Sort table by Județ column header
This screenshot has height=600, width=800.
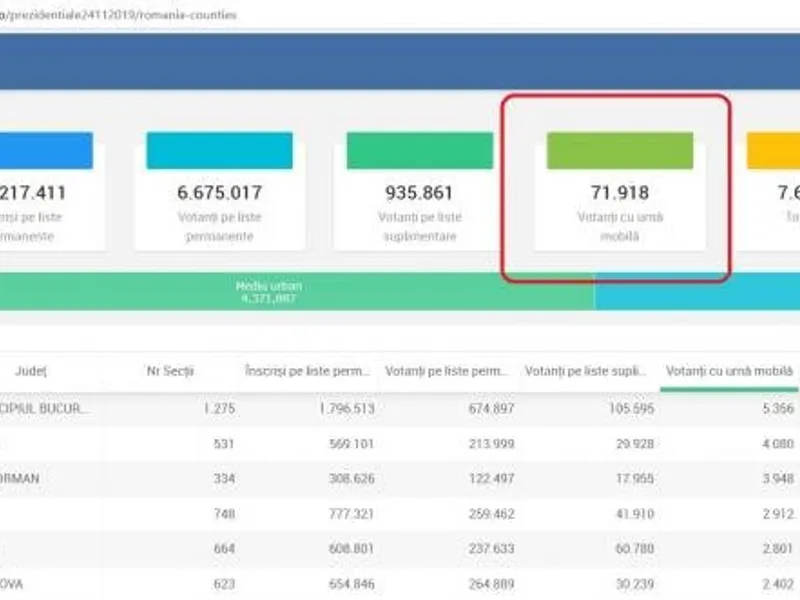click(x=31, y=371)
